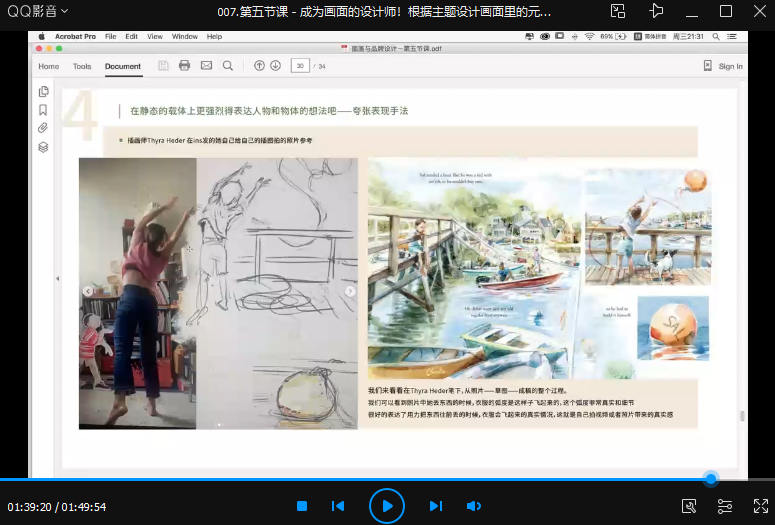The image size is (775, 525).
Task: Toggle fullscreen mode
Action: point(761,506)
